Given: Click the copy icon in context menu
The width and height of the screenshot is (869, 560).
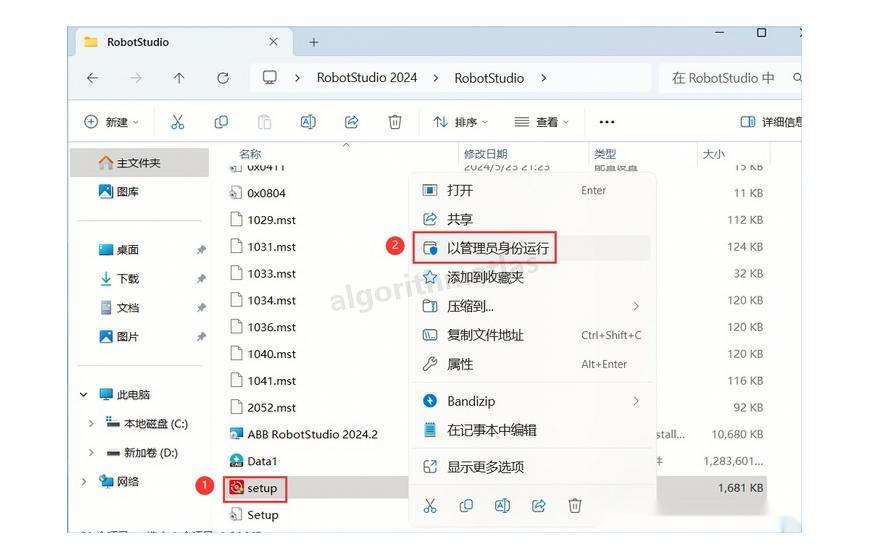Looking at the screenshot, I should tap(466, 506).
